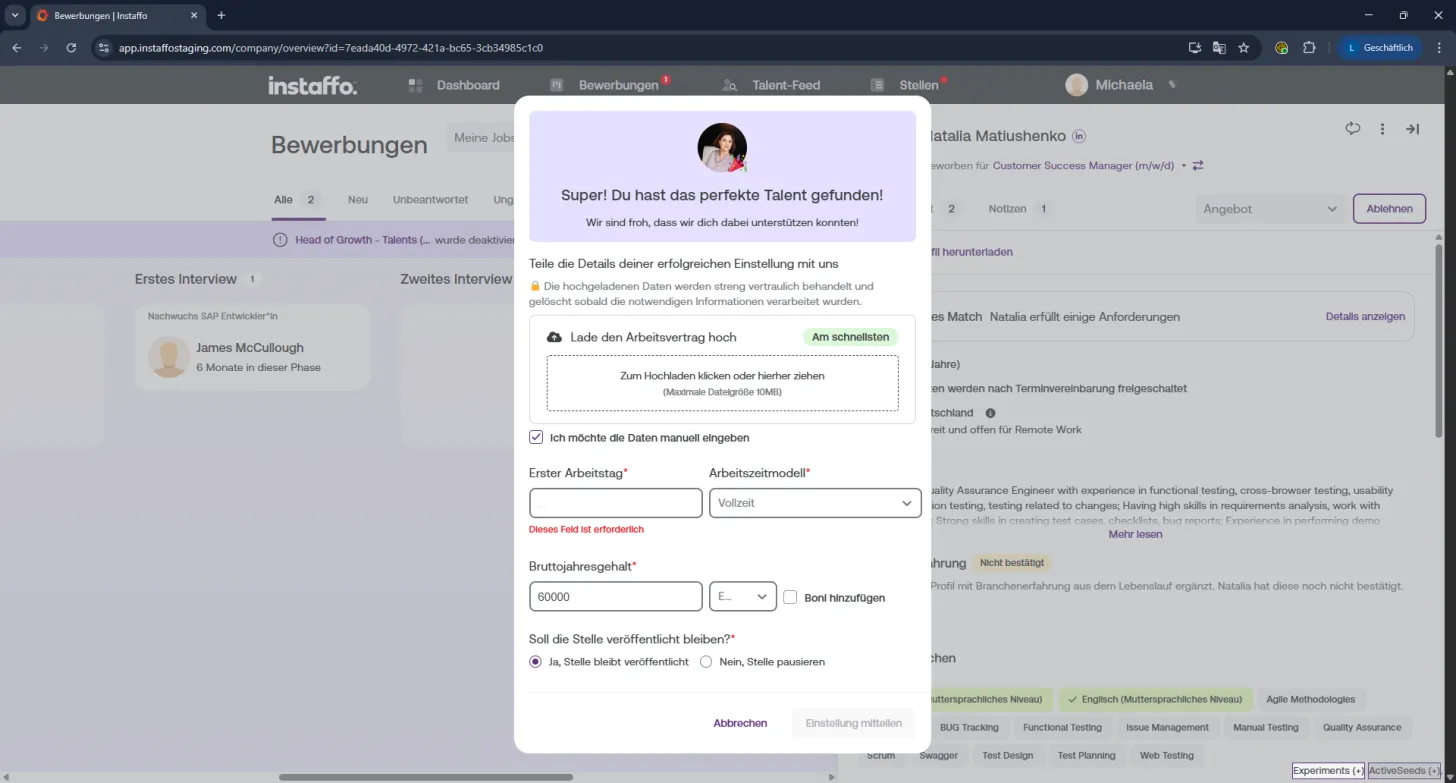Screen dimensions: 1456x783
Task: Select Ja, Stelle bleibt veröffentlicht
Action: [x=535, y=661]
